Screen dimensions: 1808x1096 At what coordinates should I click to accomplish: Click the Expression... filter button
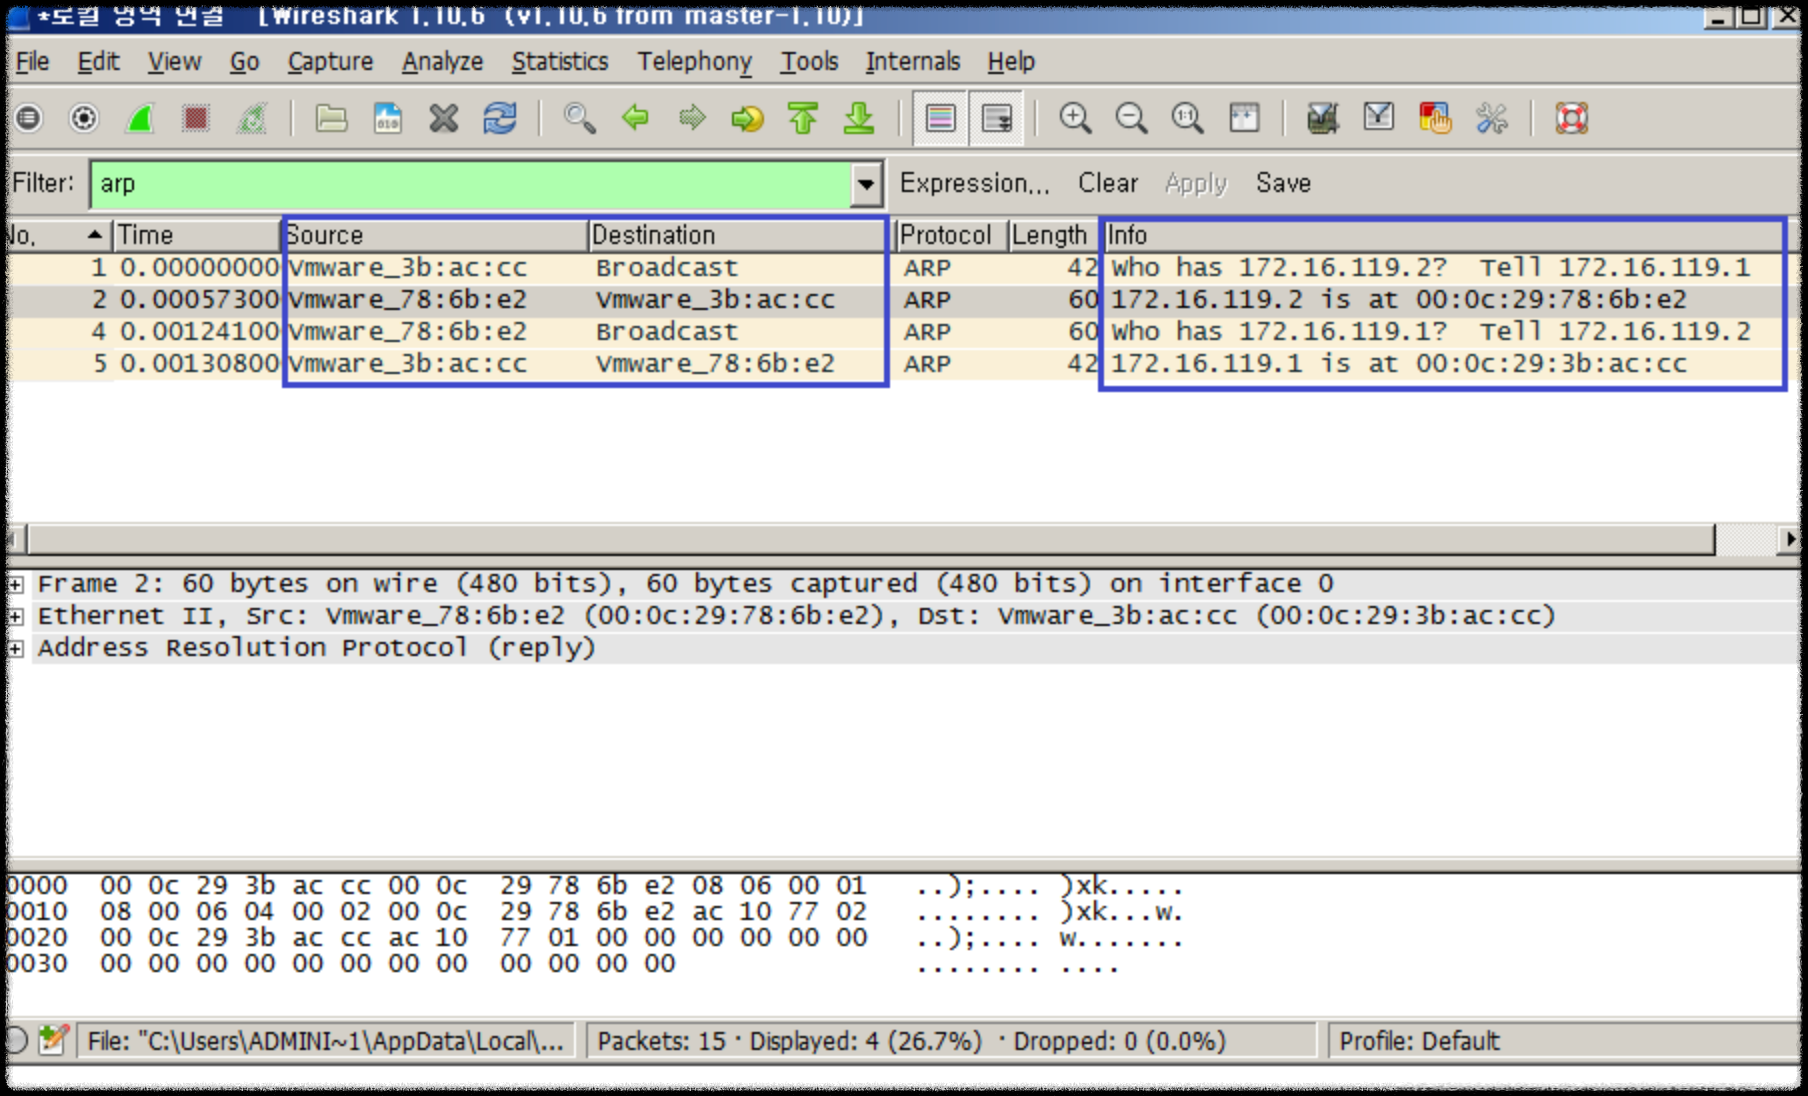974,184
